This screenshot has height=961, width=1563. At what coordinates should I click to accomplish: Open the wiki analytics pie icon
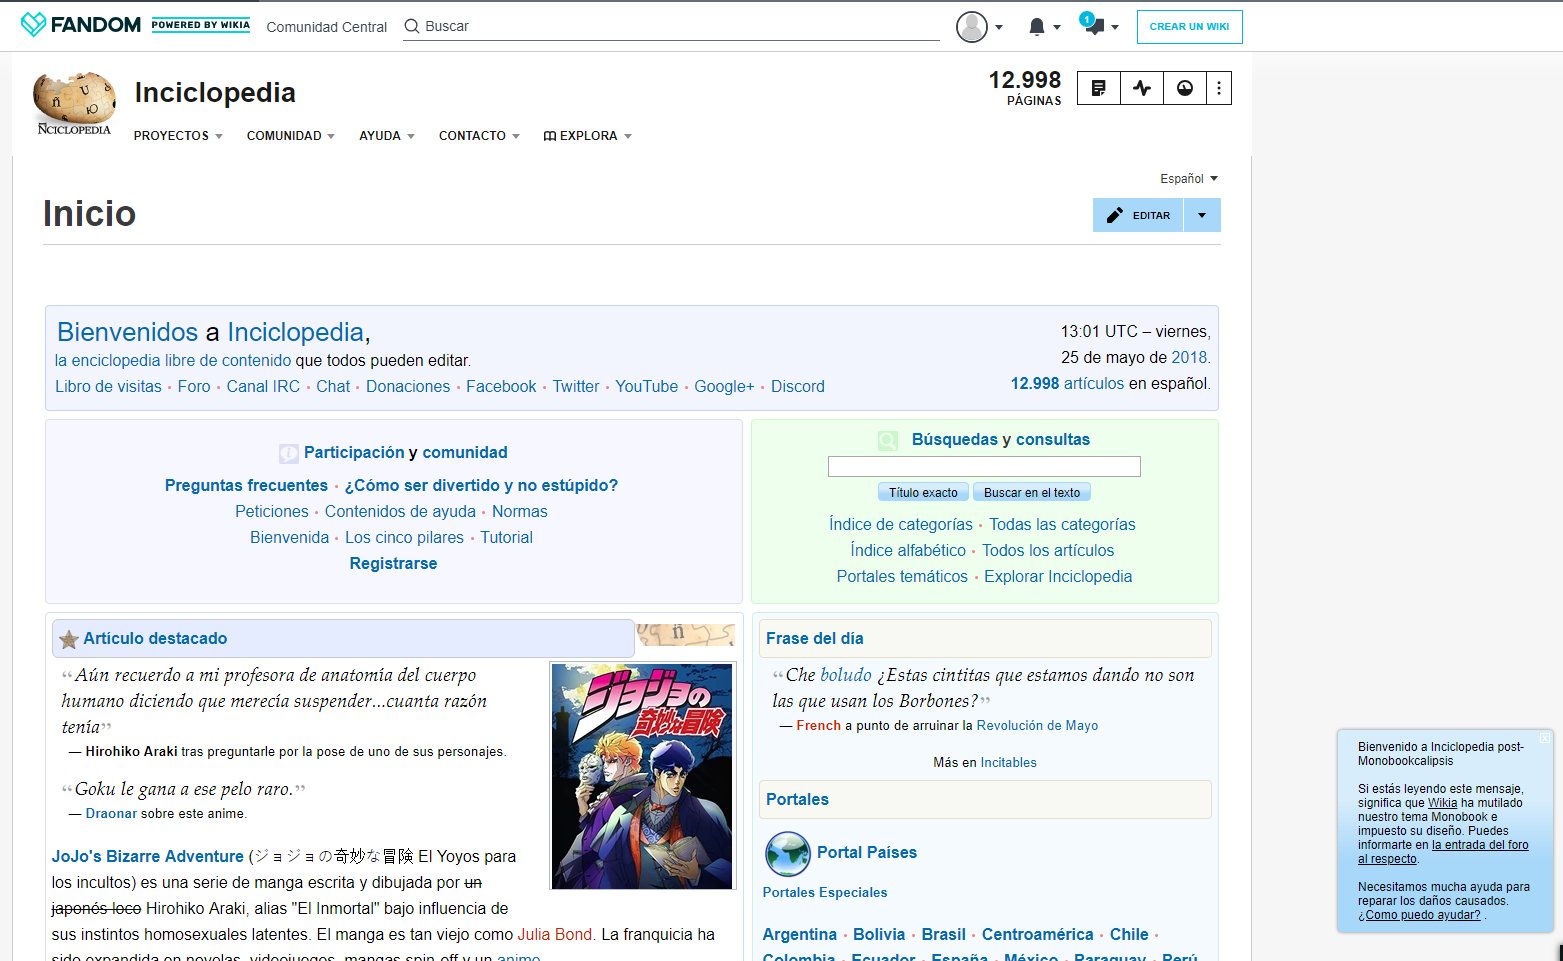[x=1185, y=88]
